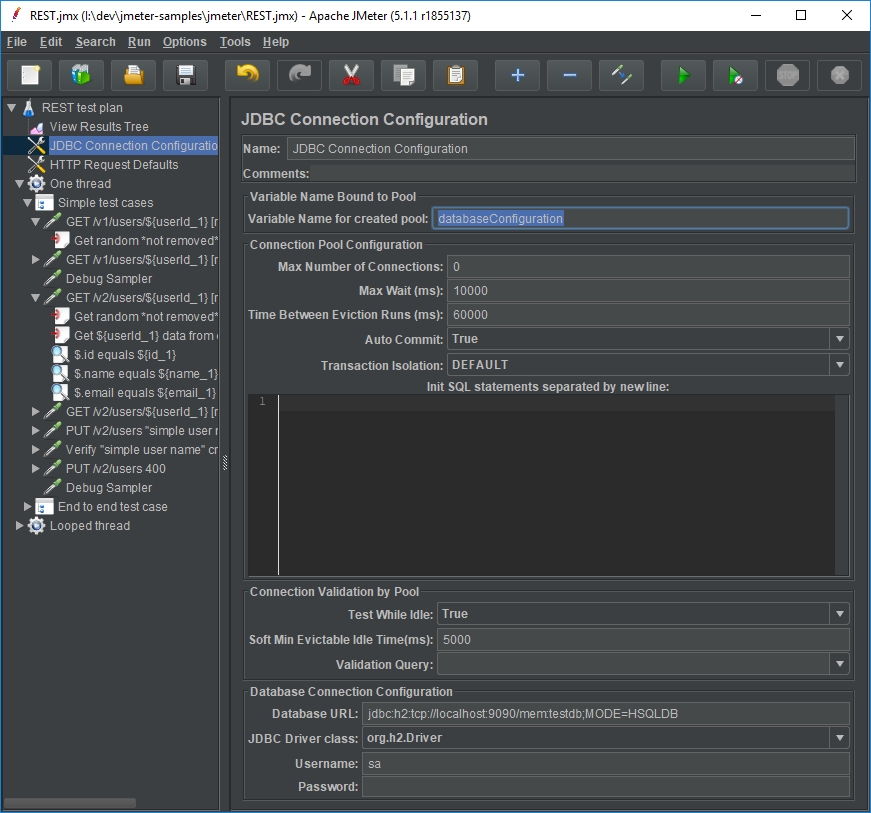Open the Tools menu
This screenshot has width=871, height=813.
click(x=235, y=42)
